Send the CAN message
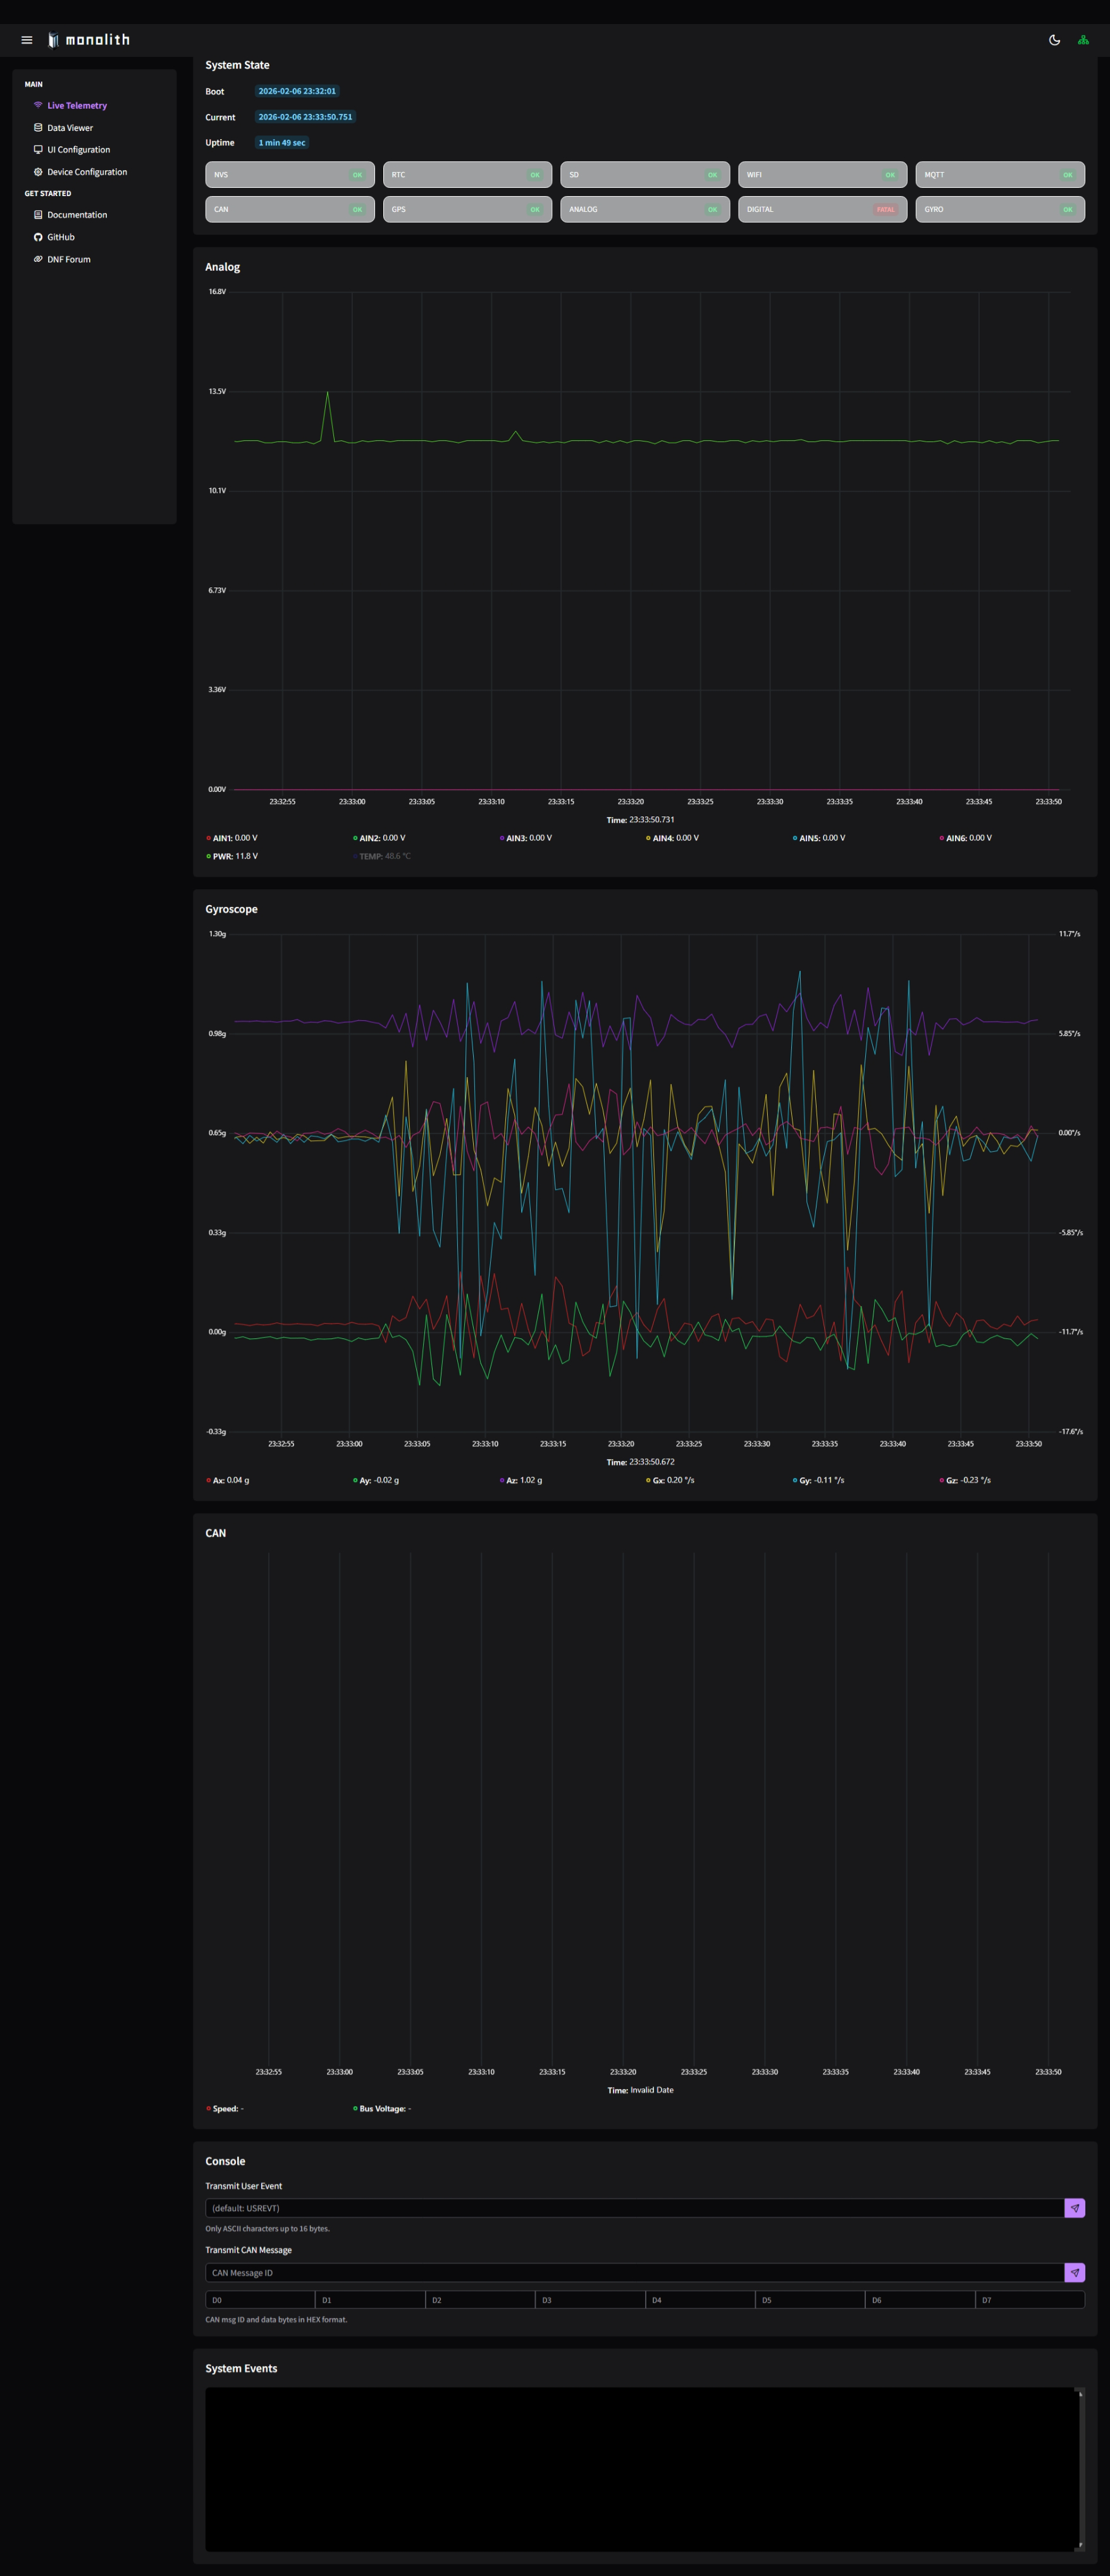 (x=1074, y=2273)
